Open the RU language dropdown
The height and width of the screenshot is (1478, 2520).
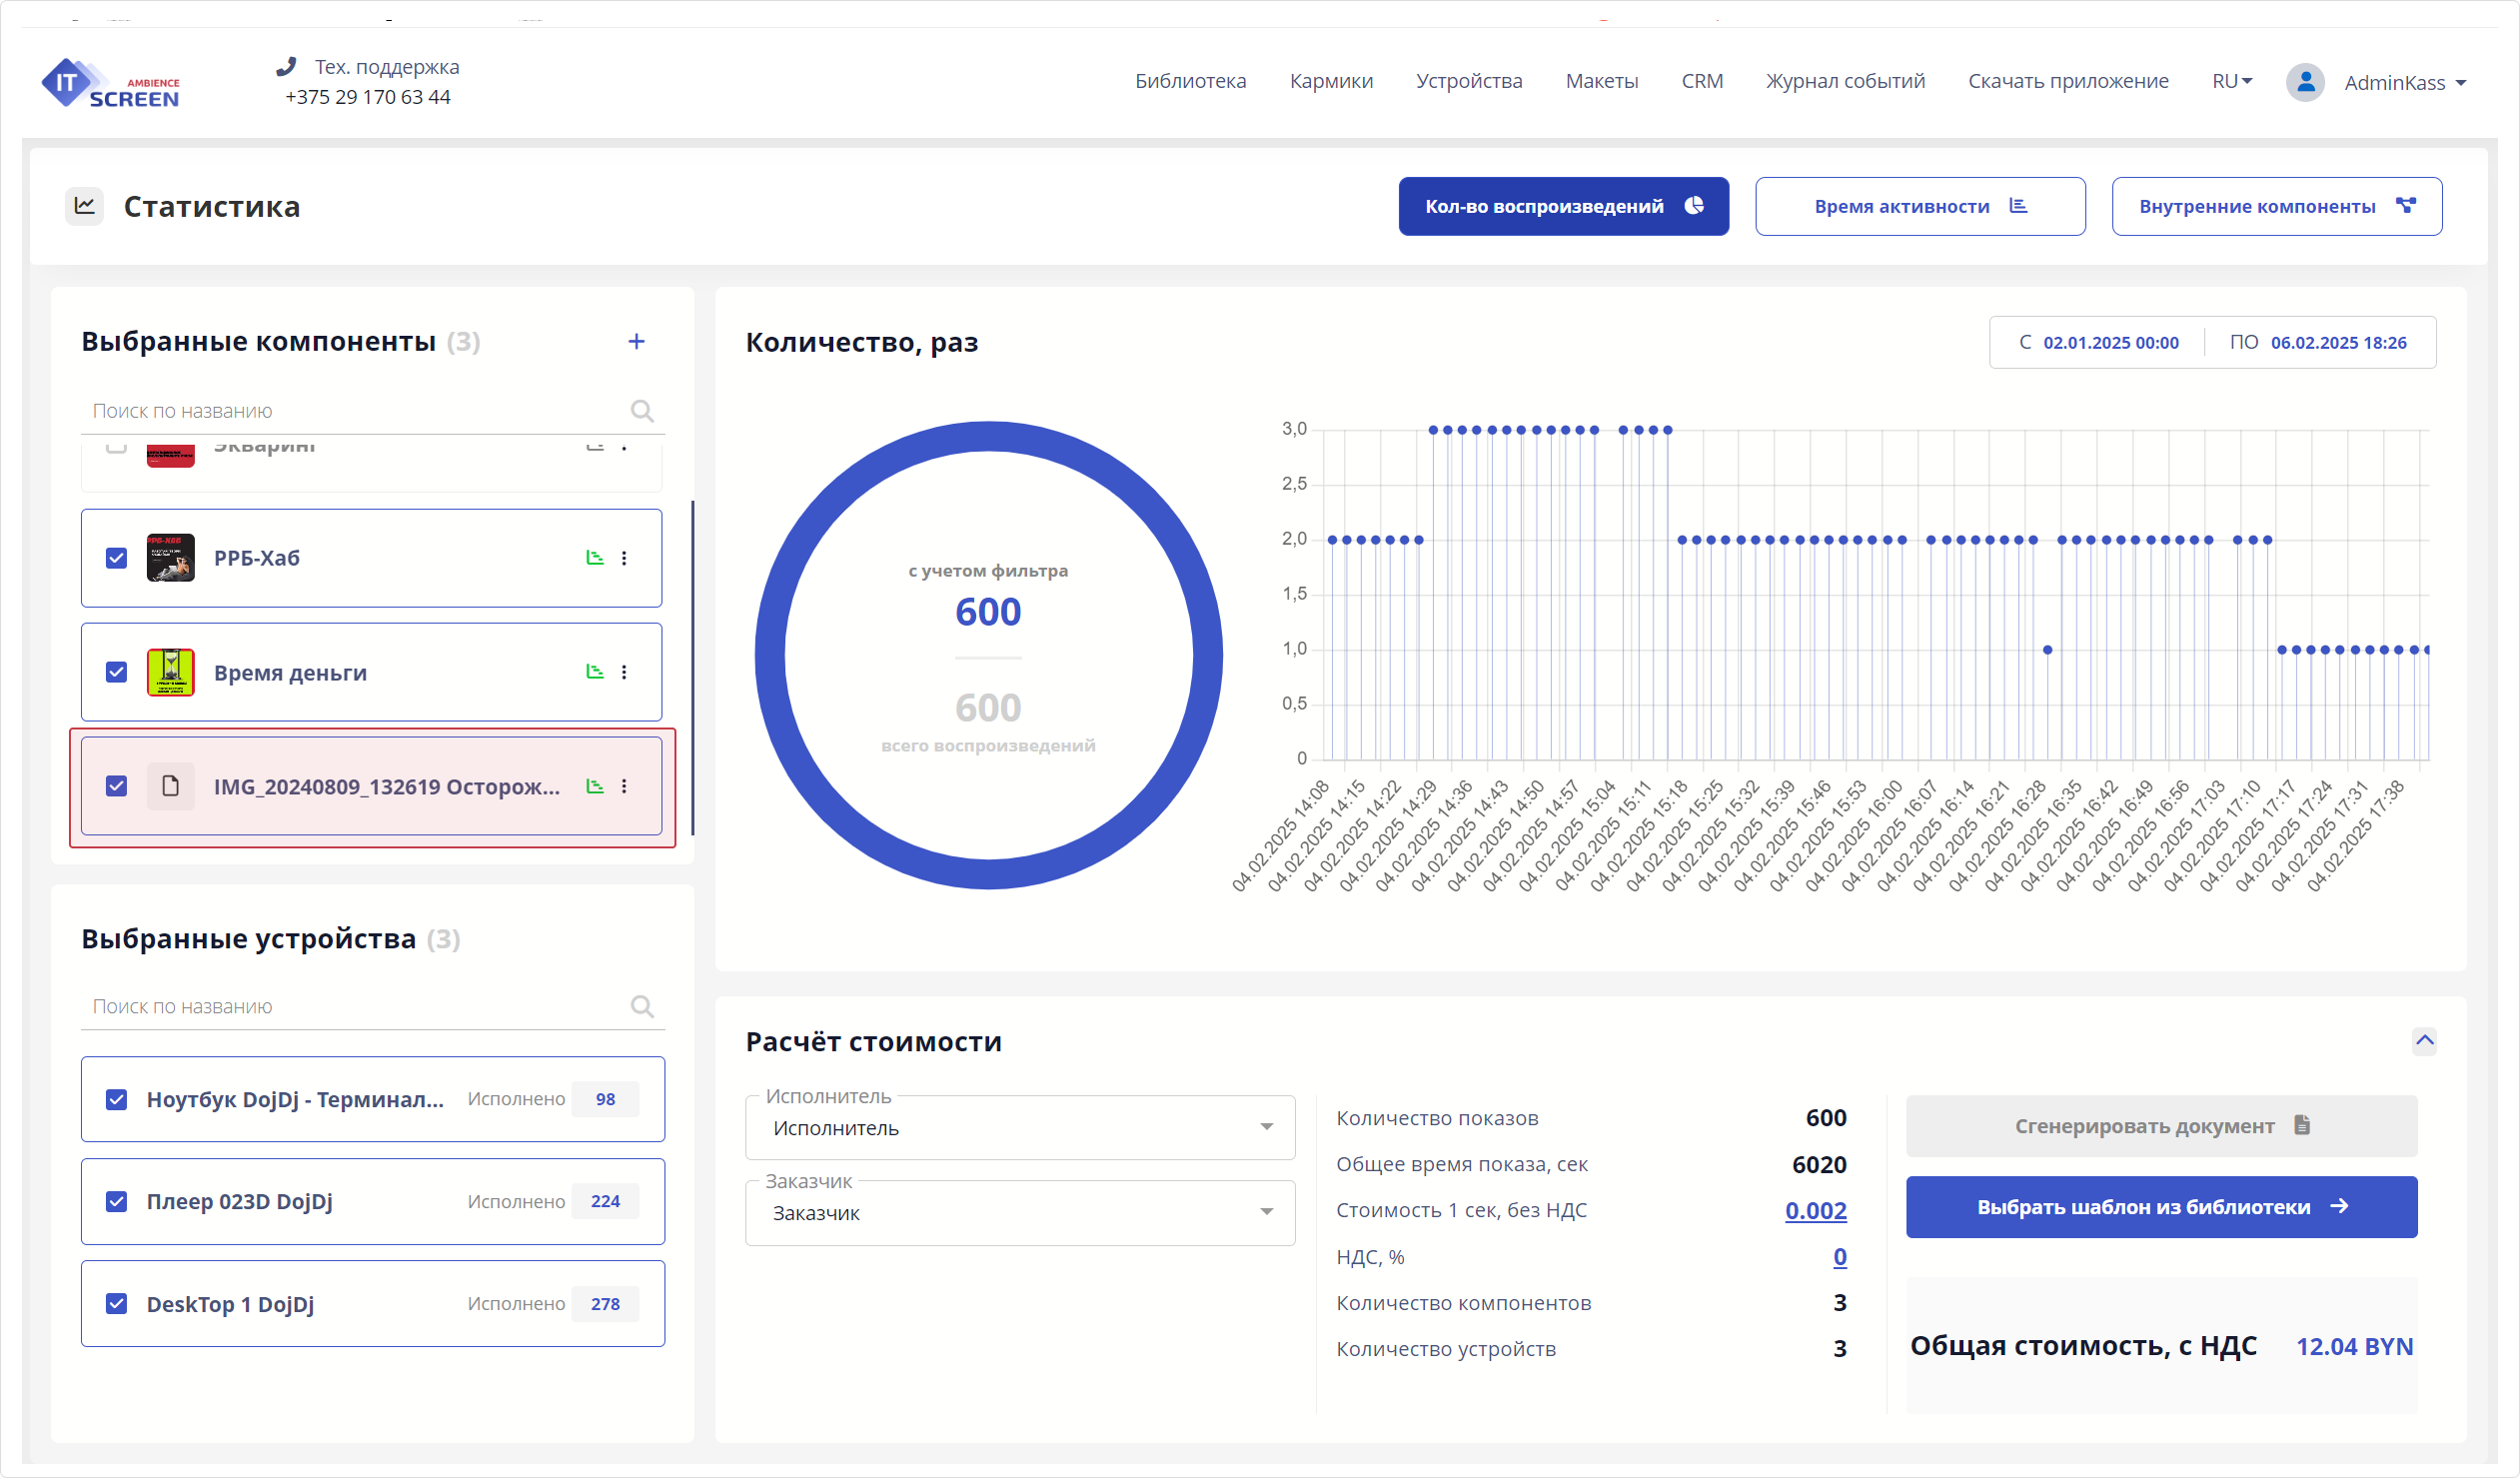tap(2231, 81)
